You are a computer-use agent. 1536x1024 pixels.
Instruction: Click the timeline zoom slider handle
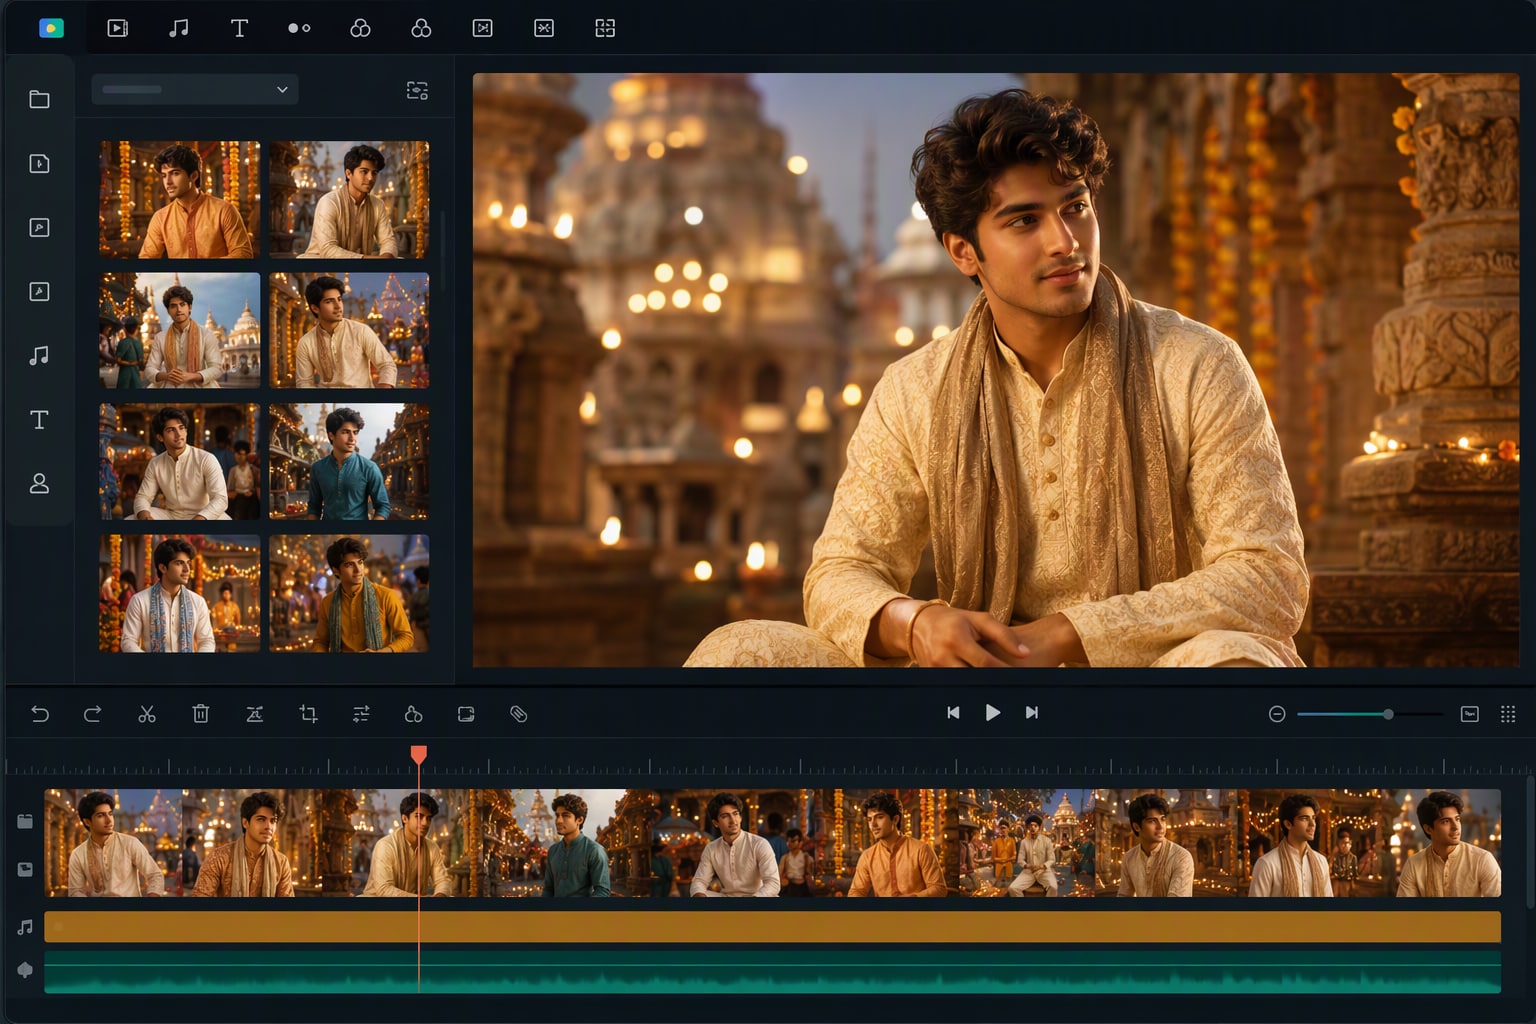point(1388,714)
